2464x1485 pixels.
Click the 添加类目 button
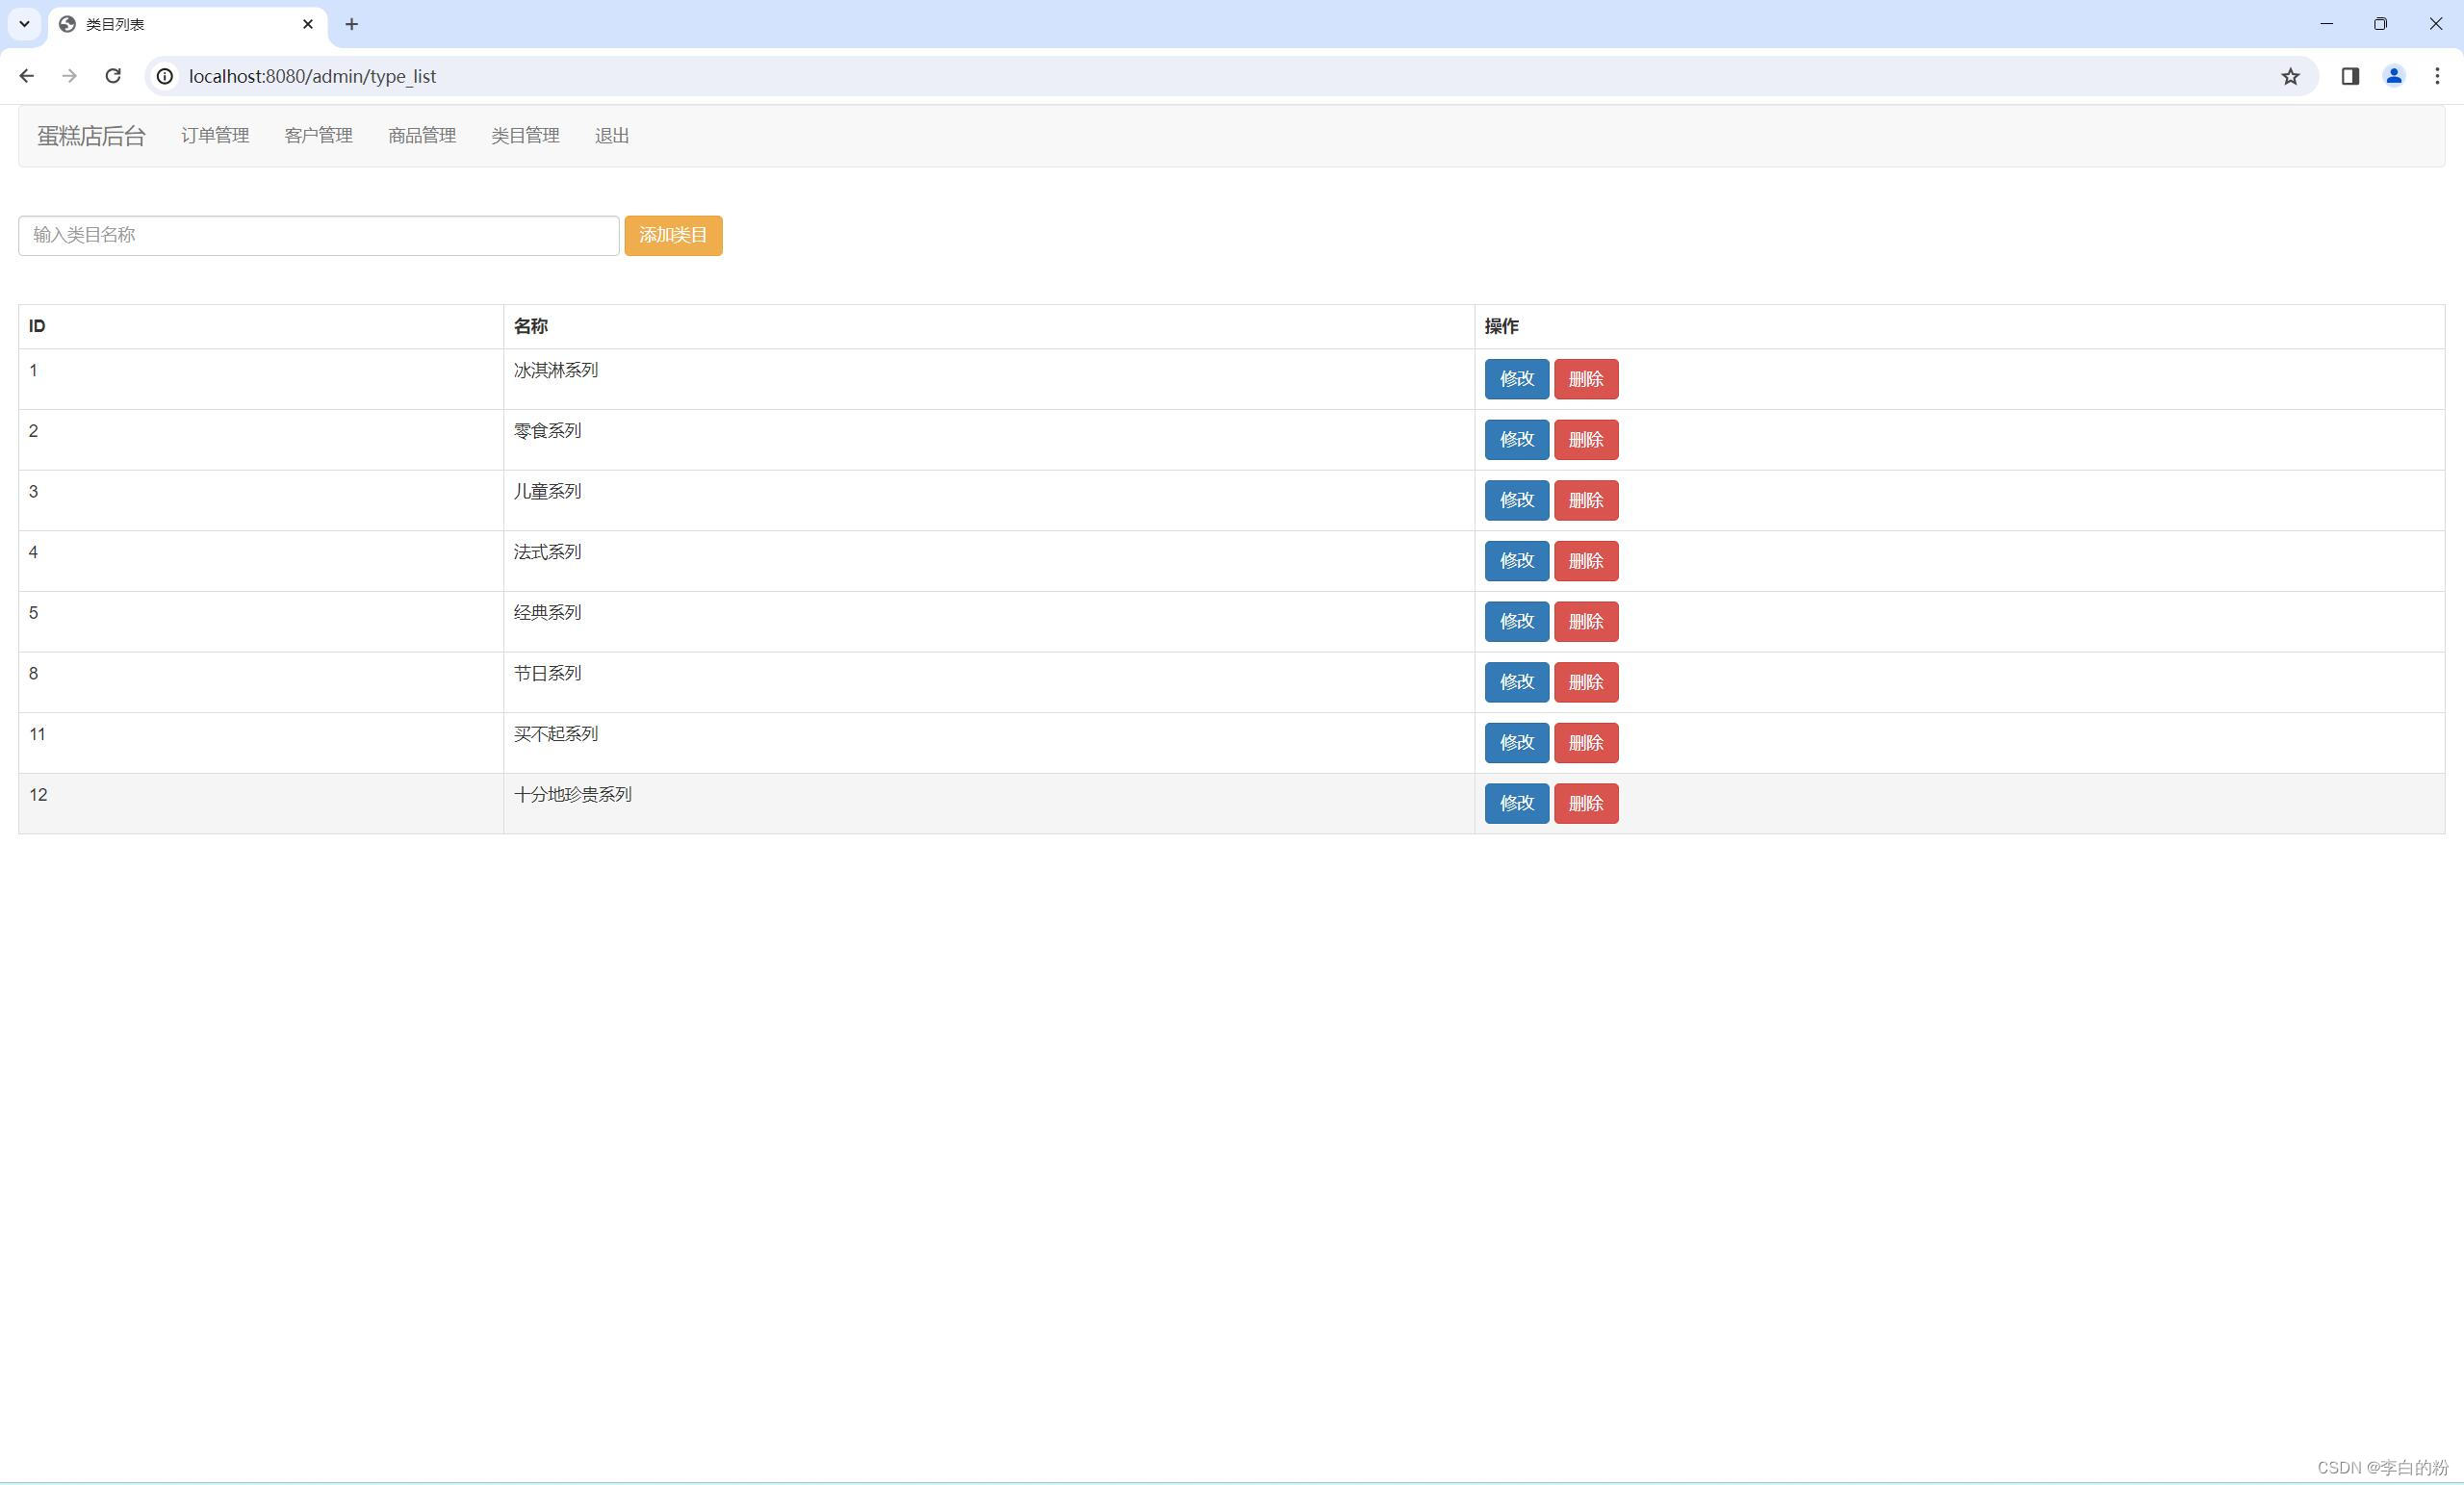pos(674,236)
